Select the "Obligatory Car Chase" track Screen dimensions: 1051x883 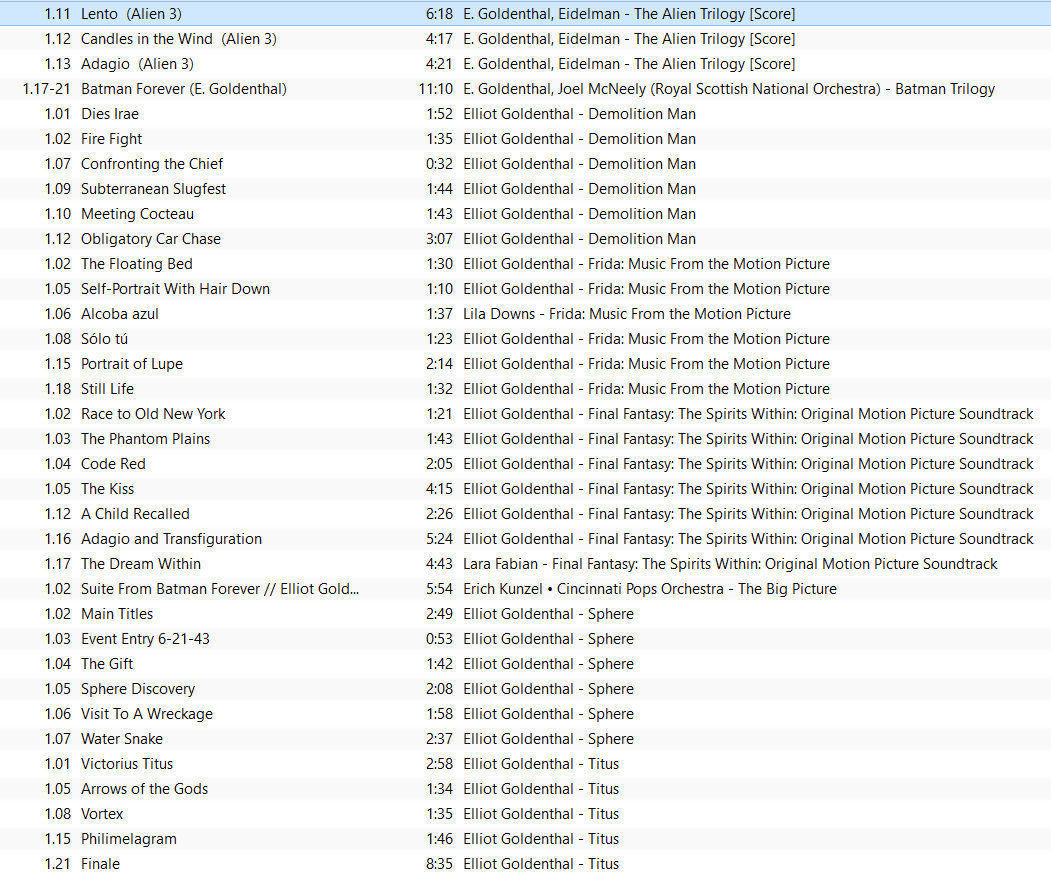tap(151, 239)
